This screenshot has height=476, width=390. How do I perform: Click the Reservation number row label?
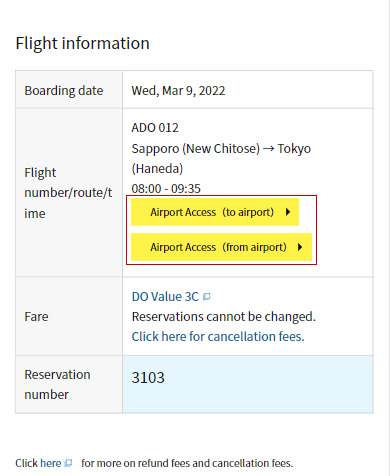[x=57, y=385]
